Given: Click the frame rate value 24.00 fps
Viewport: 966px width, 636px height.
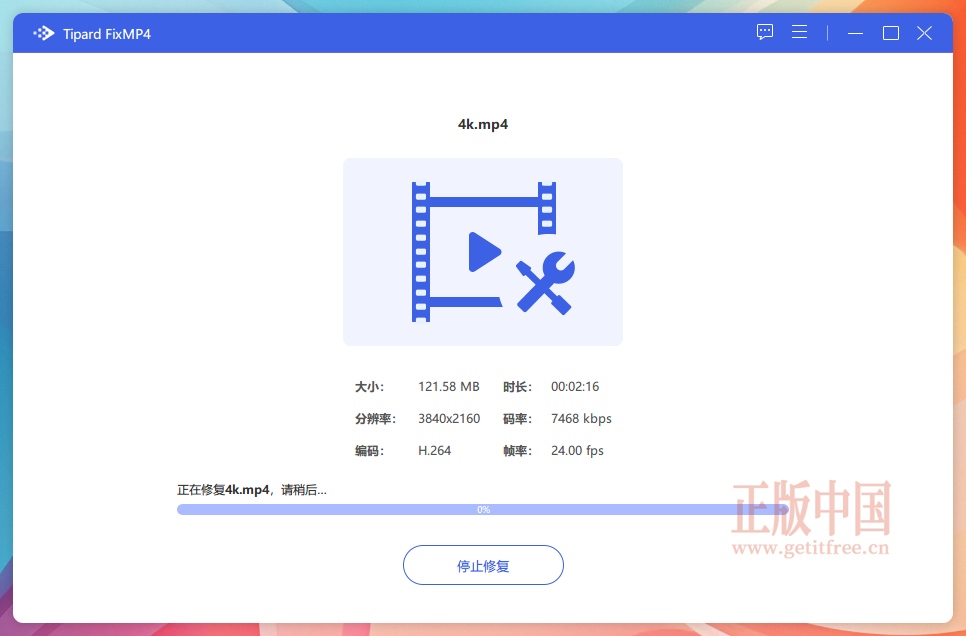Looking at the screenshot, I should coord(577,451).
